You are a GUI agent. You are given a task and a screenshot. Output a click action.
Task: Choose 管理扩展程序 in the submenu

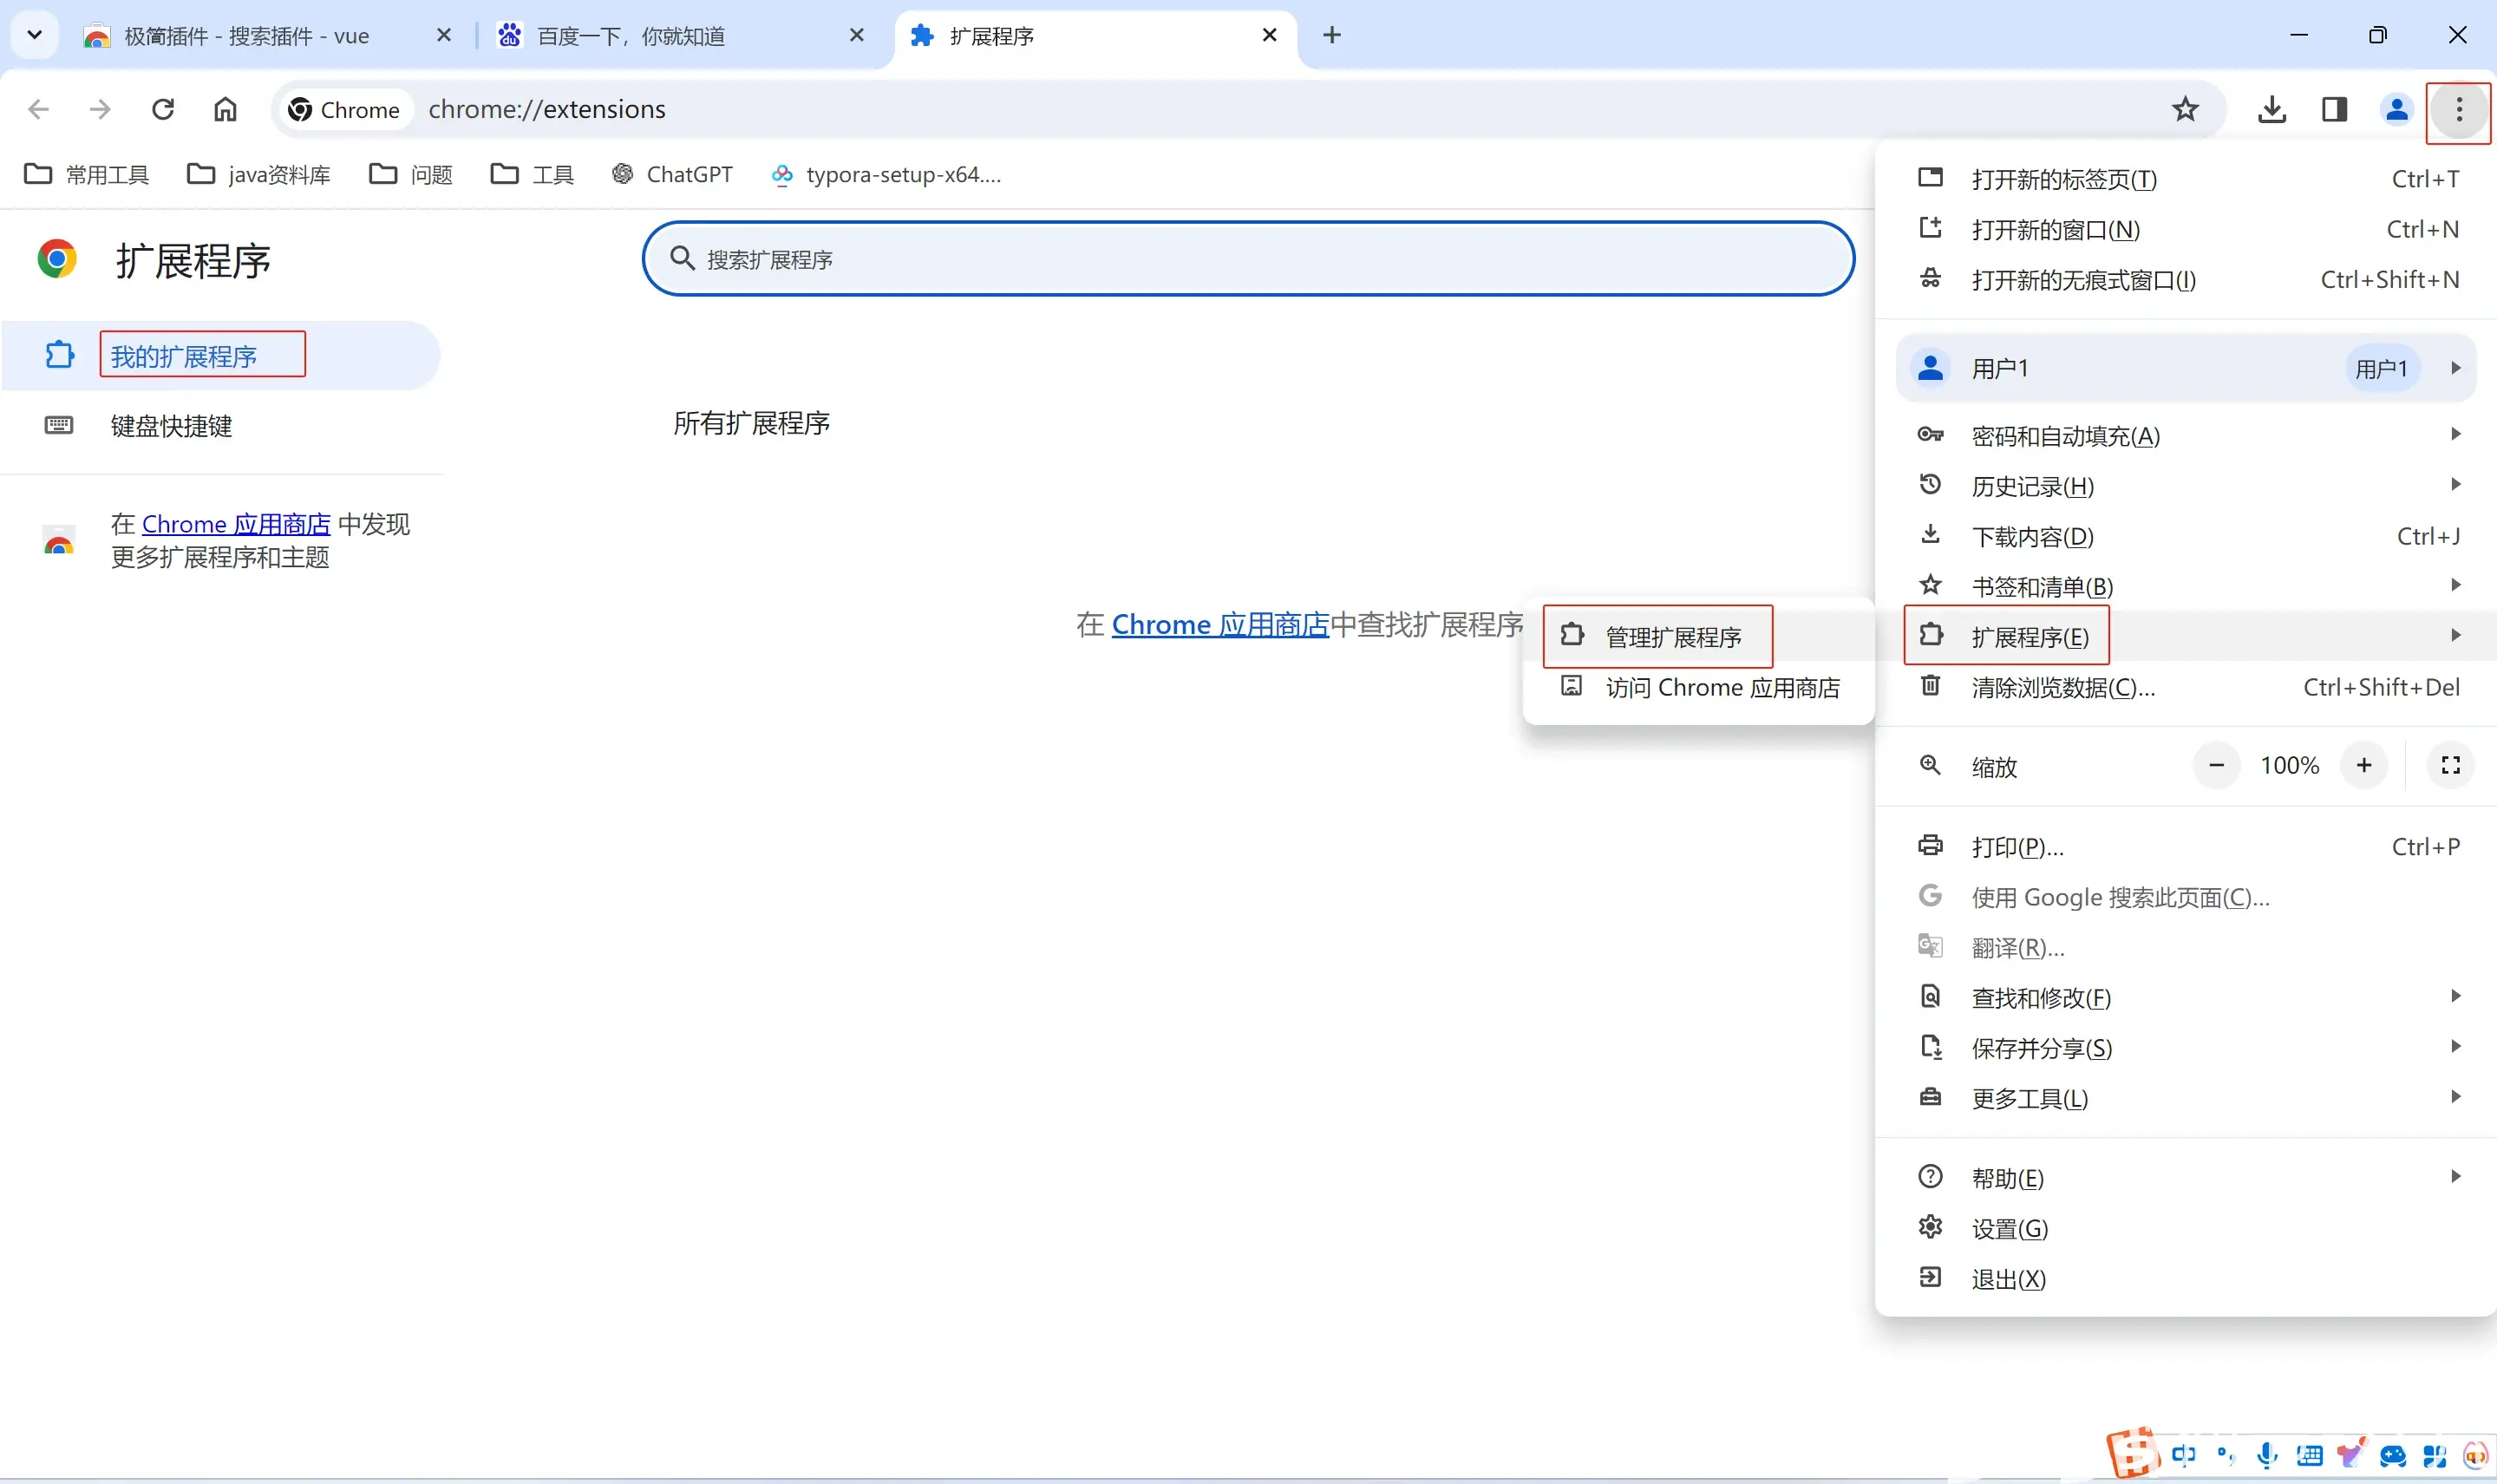point(1698,636)
